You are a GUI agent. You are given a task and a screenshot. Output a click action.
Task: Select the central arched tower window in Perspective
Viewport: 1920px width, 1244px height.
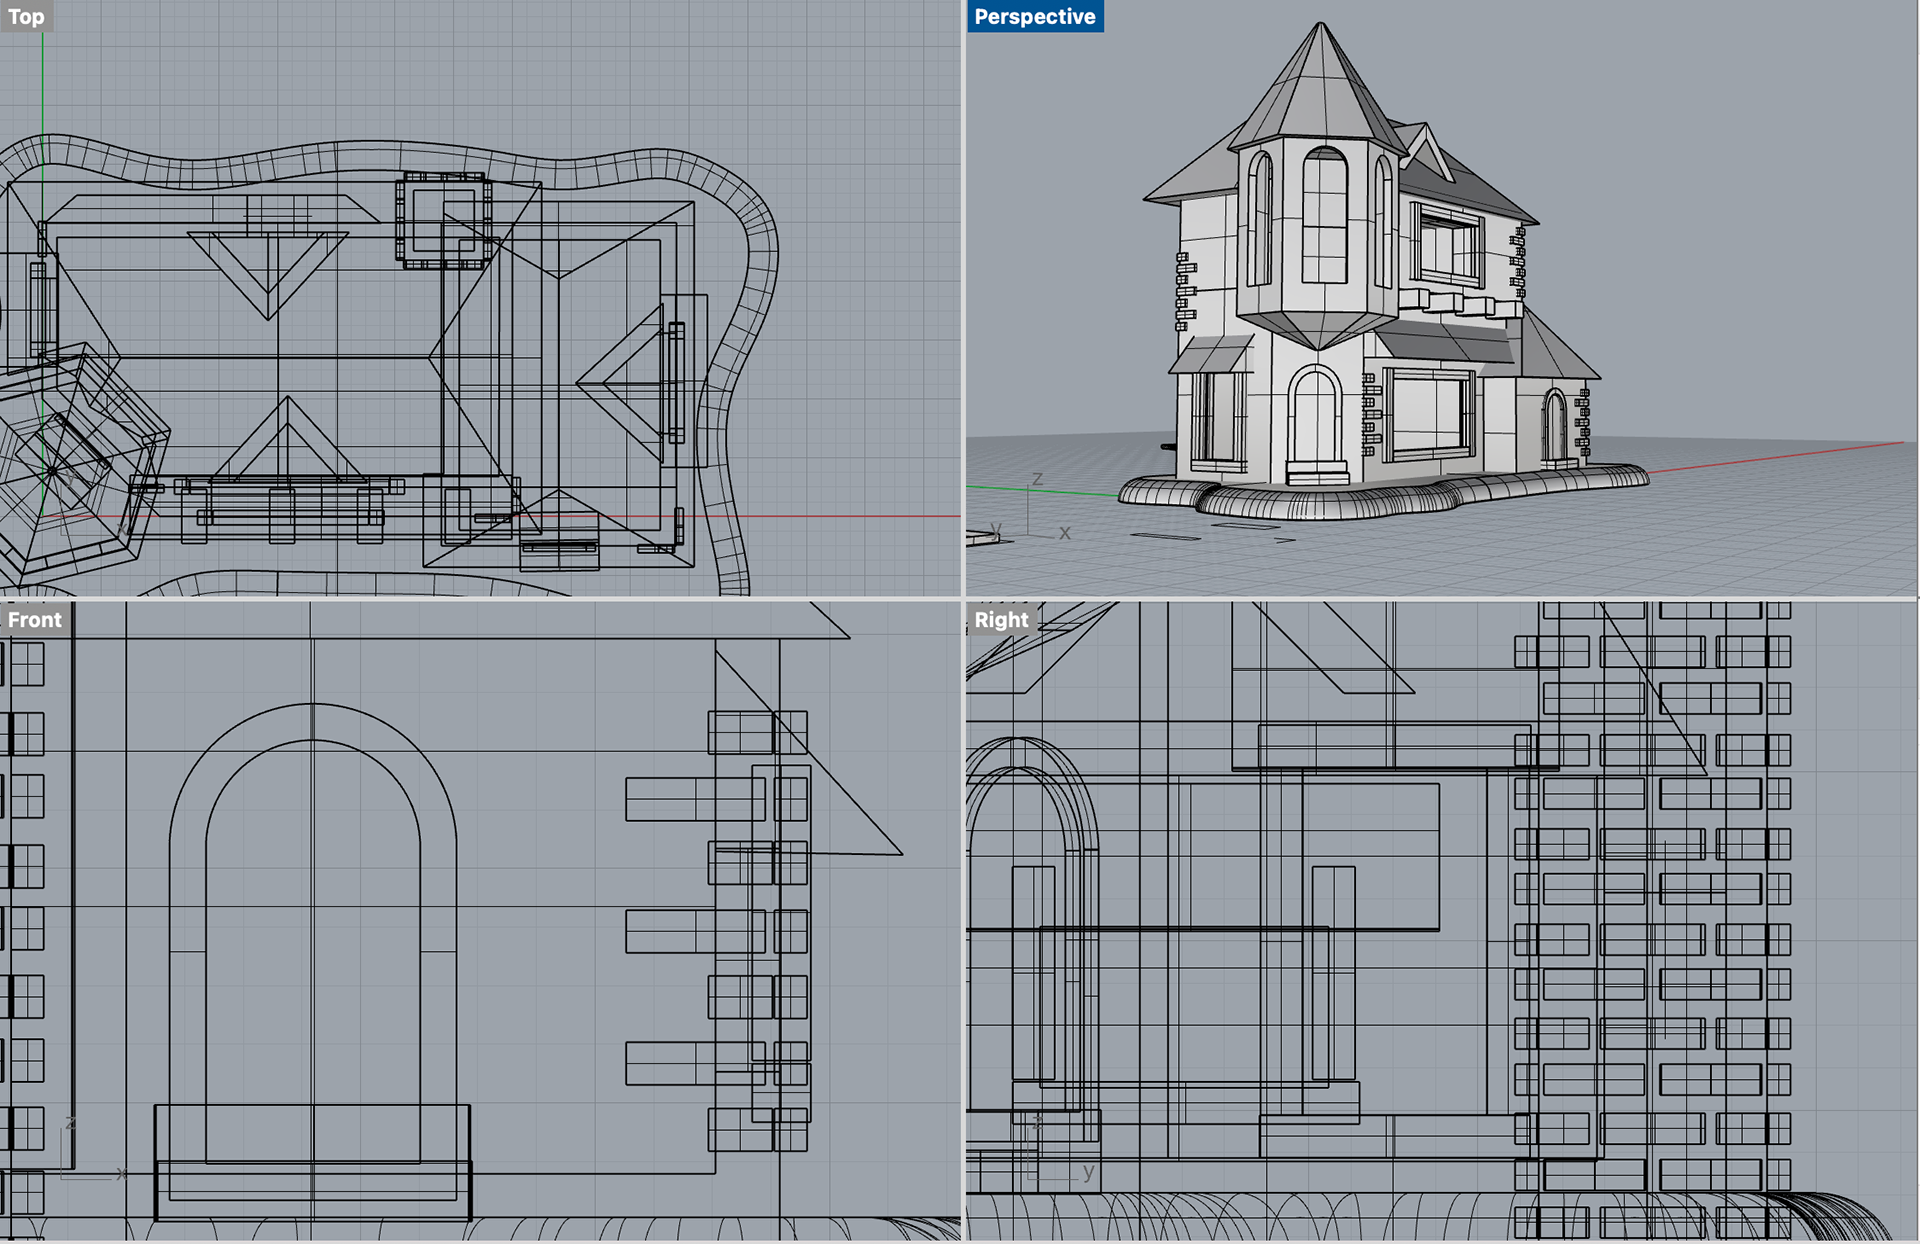(1325, 215)
